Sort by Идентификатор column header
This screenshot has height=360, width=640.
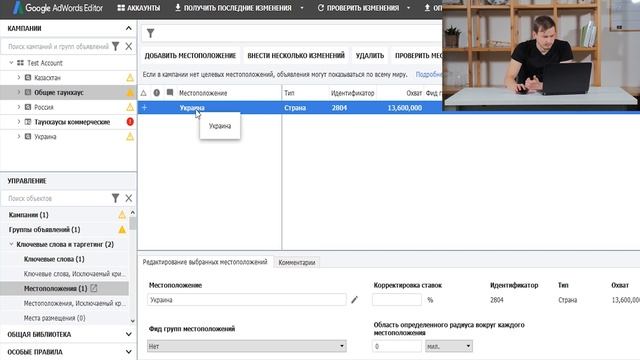point(352,93)
